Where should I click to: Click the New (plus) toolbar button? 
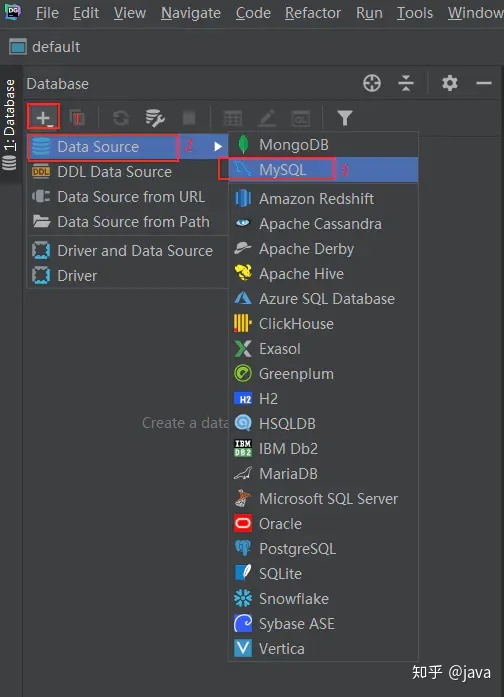[x=43, y=118]
